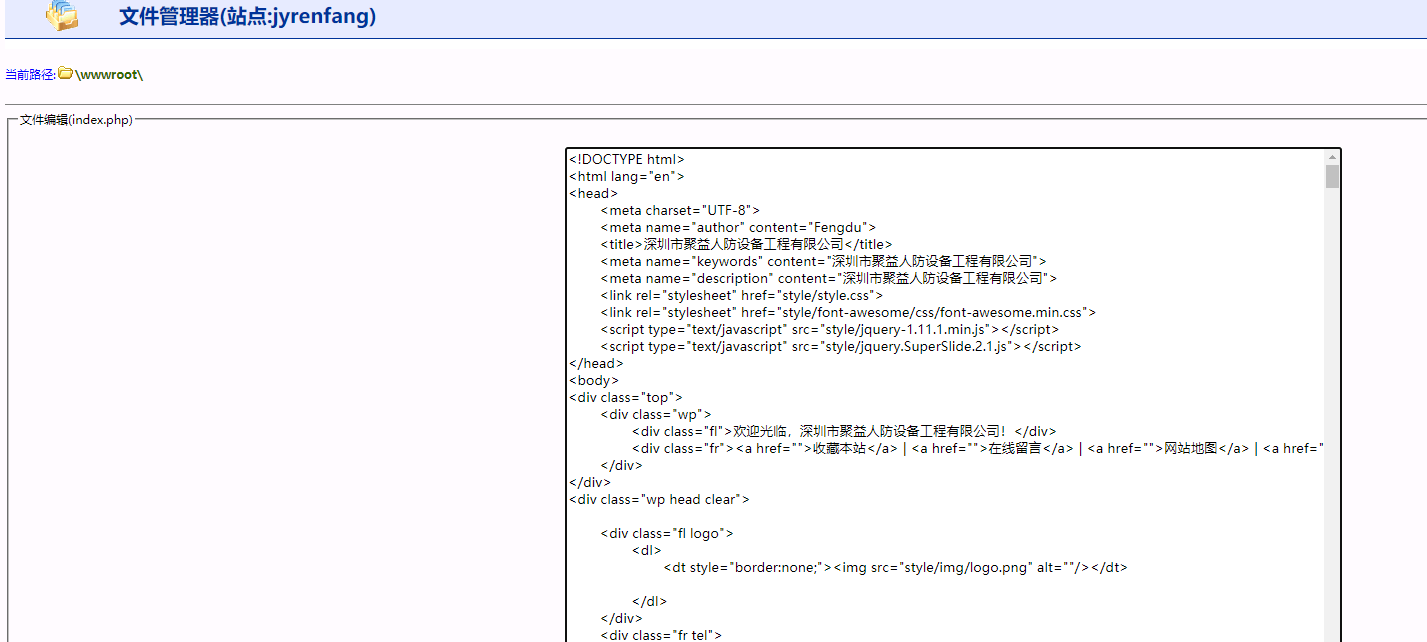Click the 文件管理器 page title heading
The height and width of the screenshot is (642, 1427).
(x=247, y=16)
